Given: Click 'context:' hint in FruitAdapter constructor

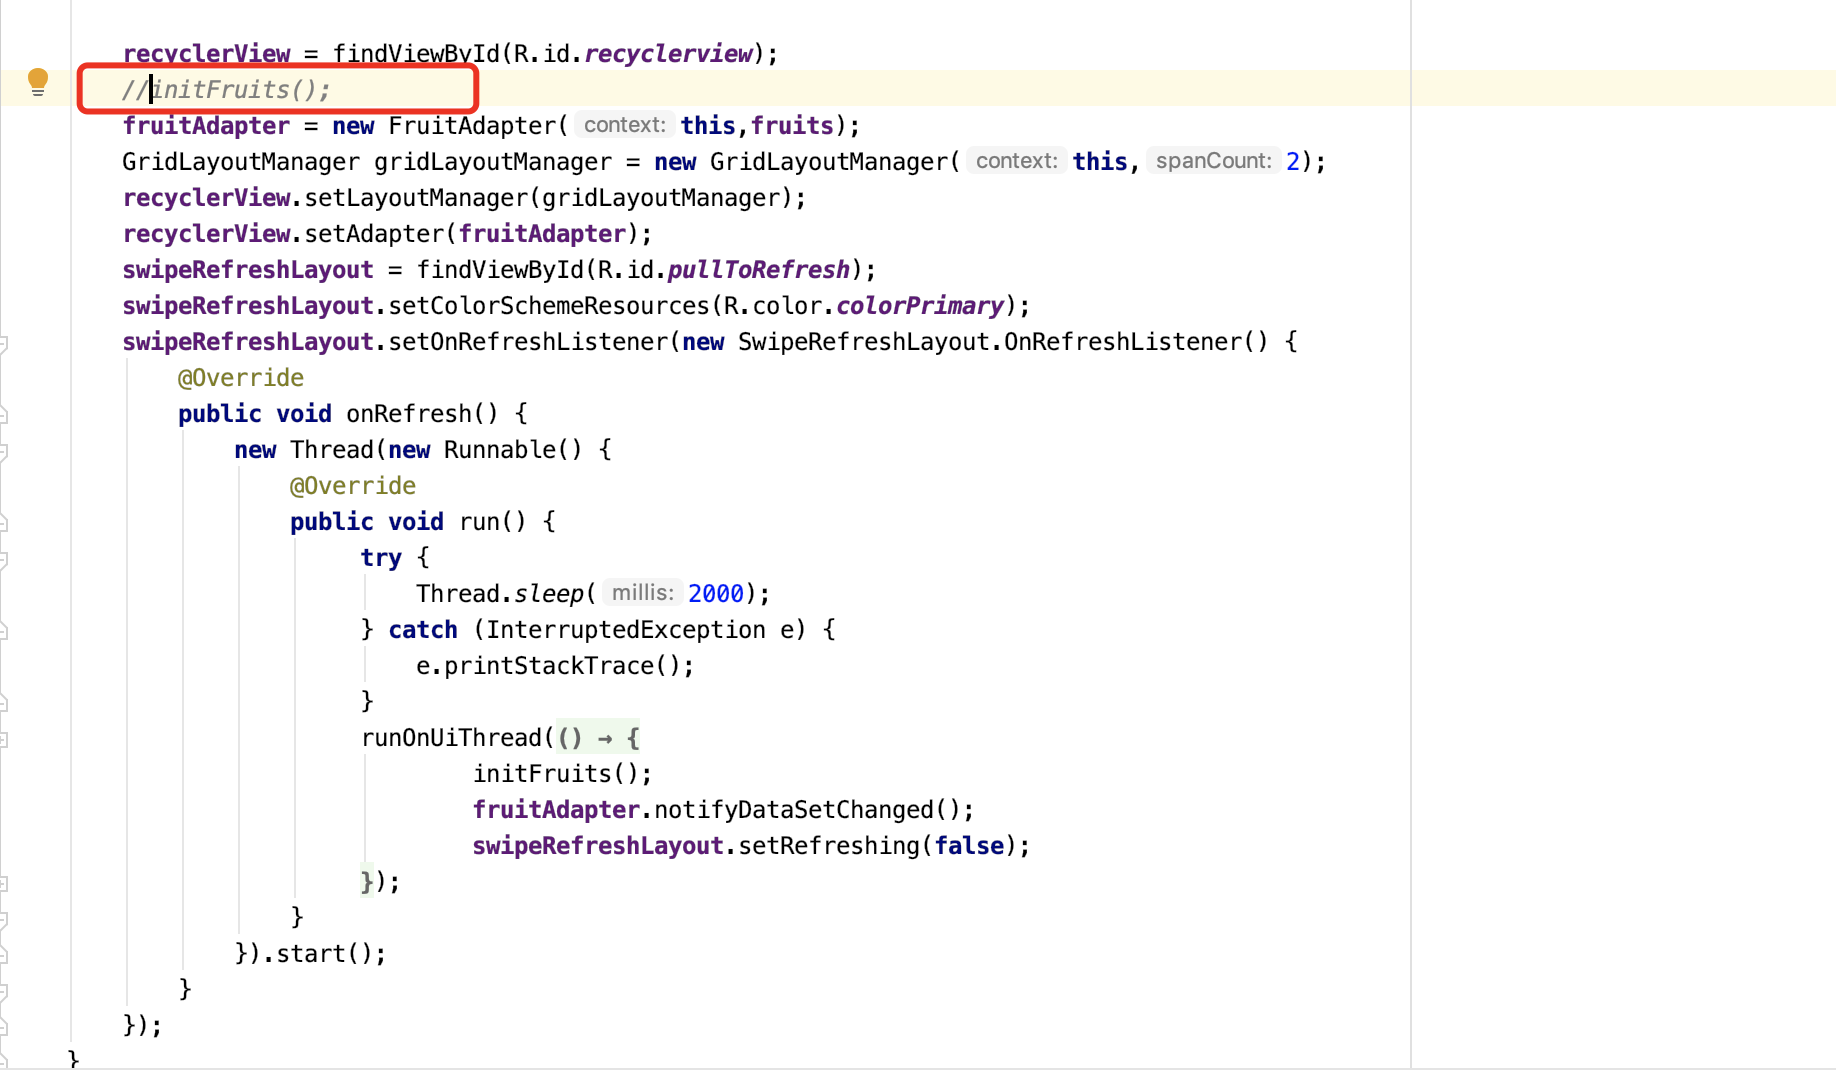Looking at the screenshot, I should pyautogui.click(x=624, y=125).
